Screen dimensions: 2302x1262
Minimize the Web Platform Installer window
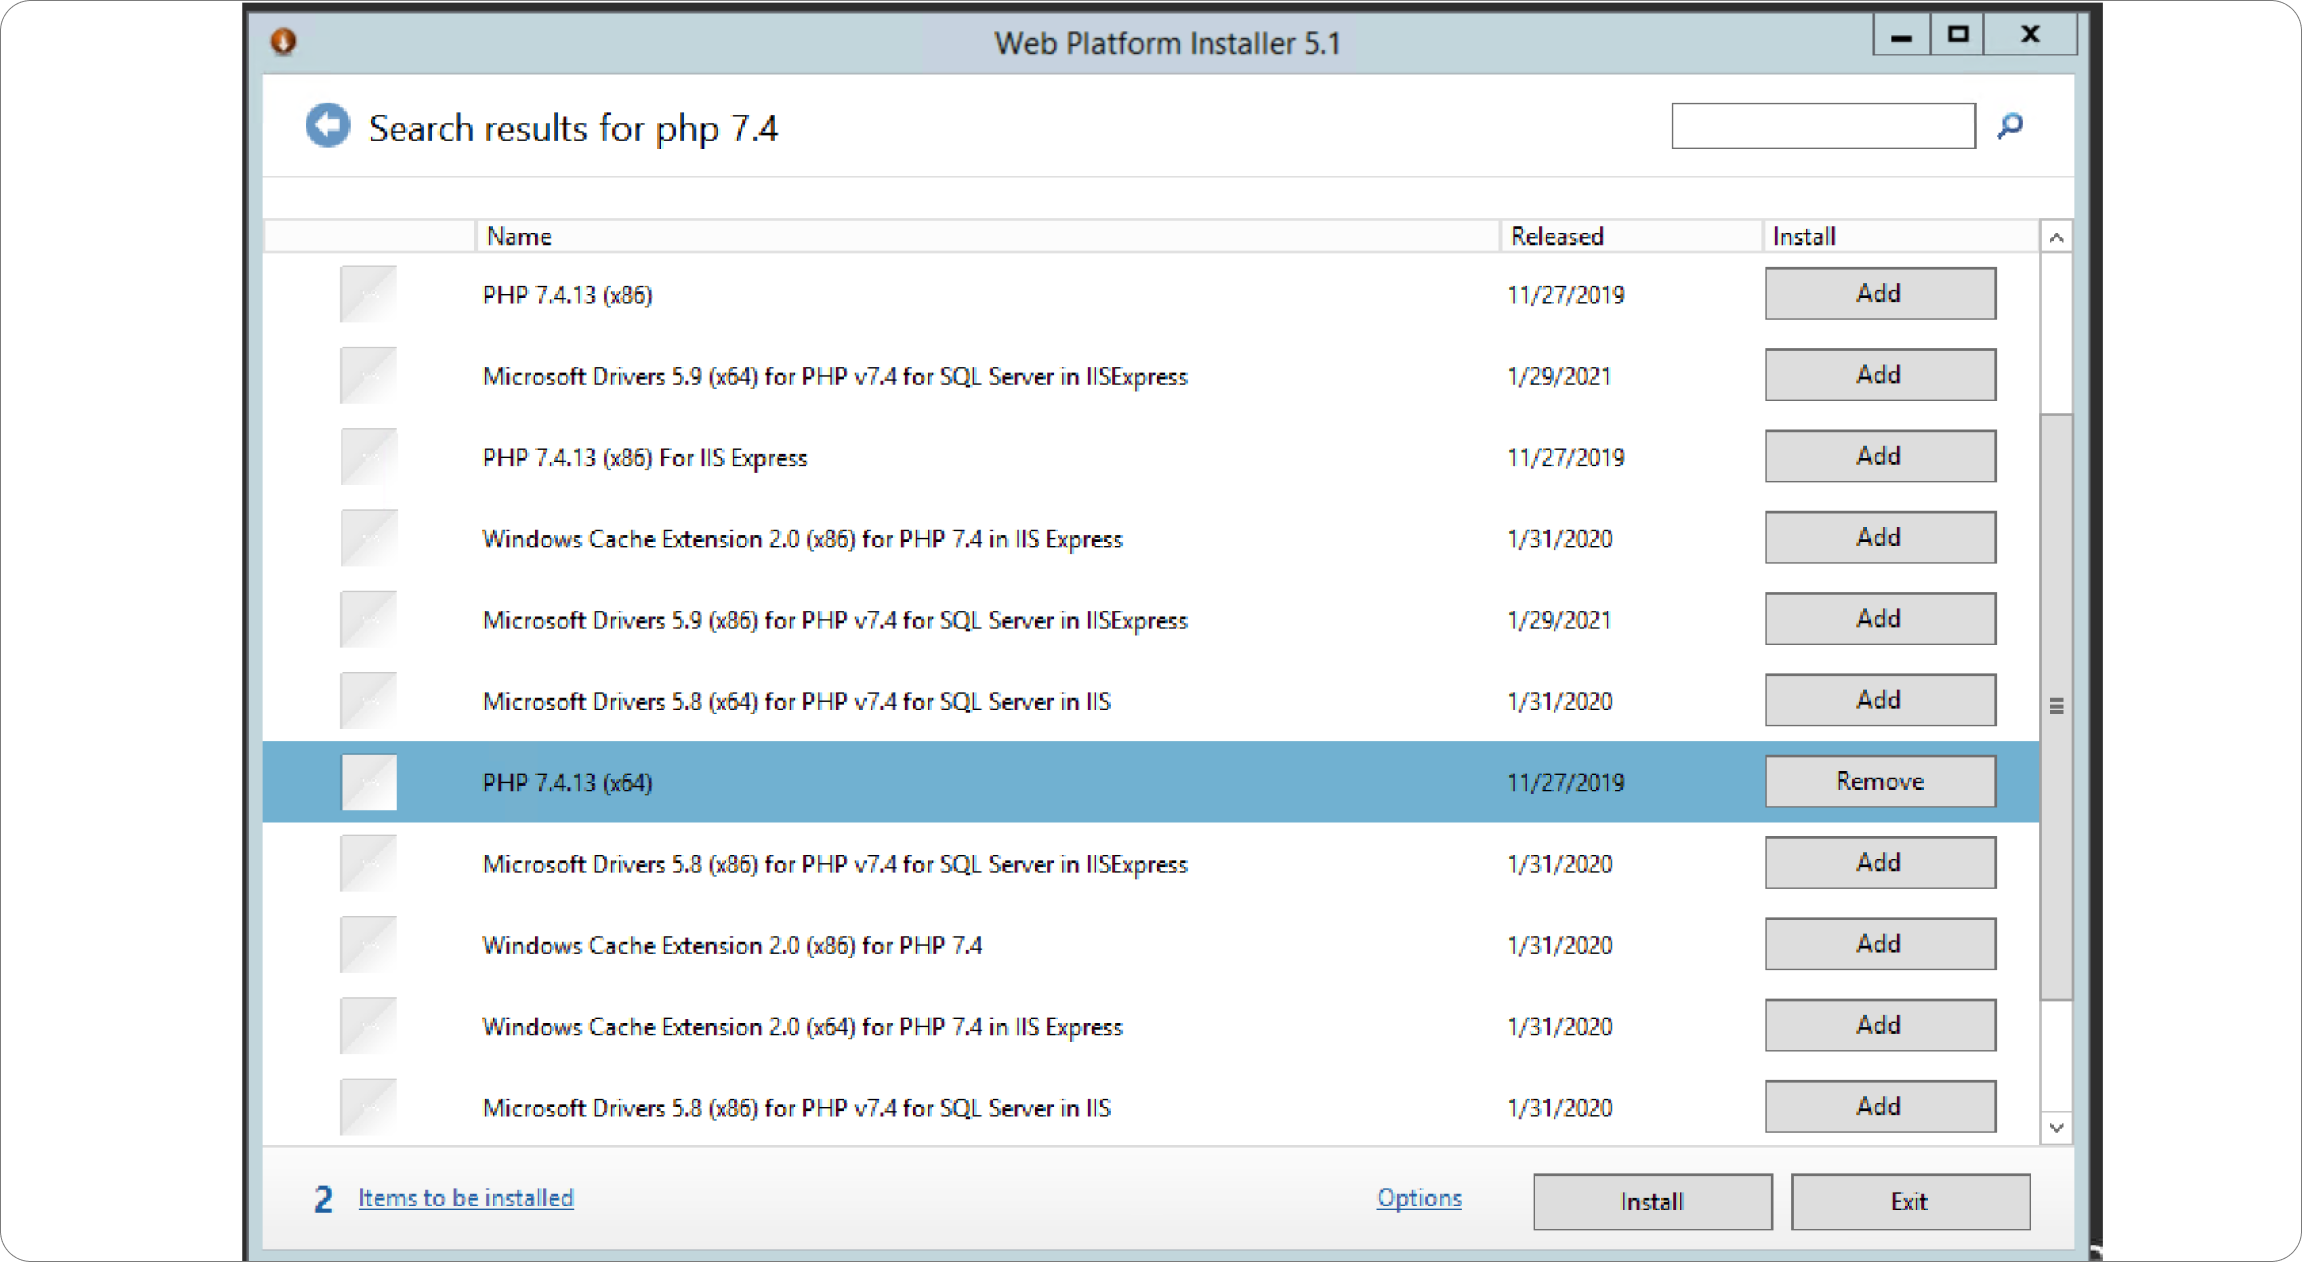tap(1901, 35)
